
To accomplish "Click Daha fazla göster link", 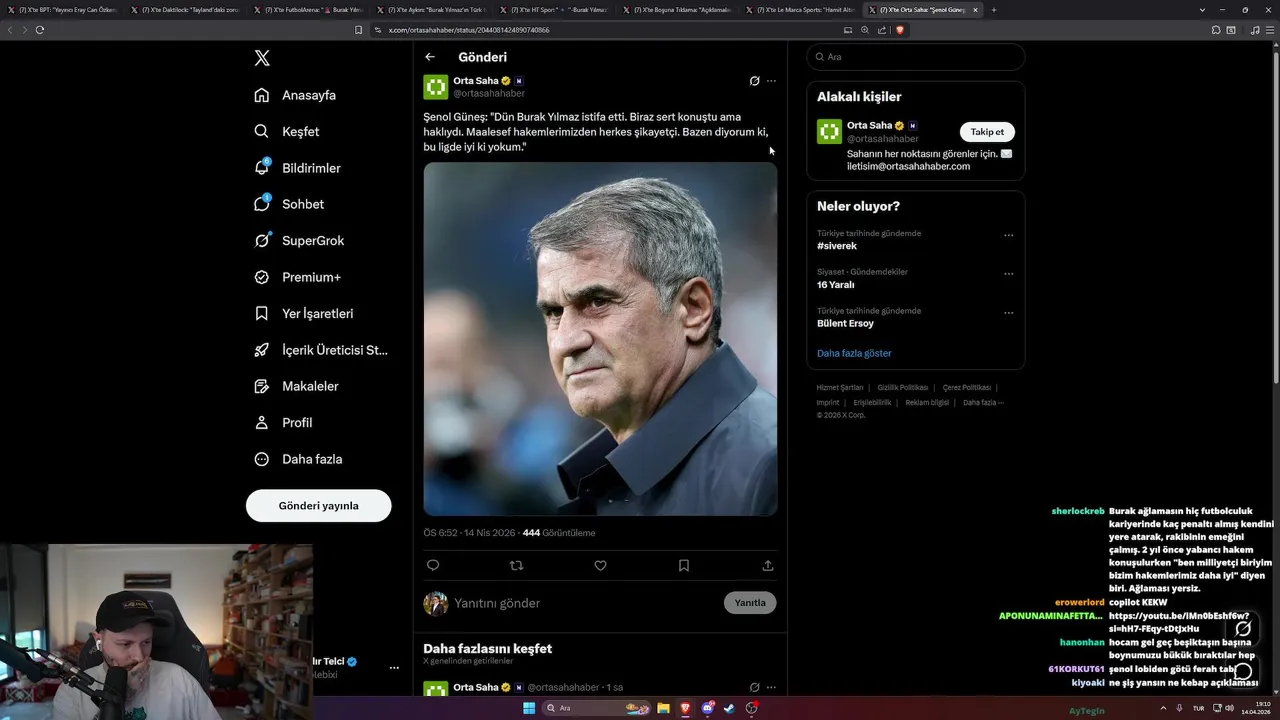I will [x=854, y=353].
